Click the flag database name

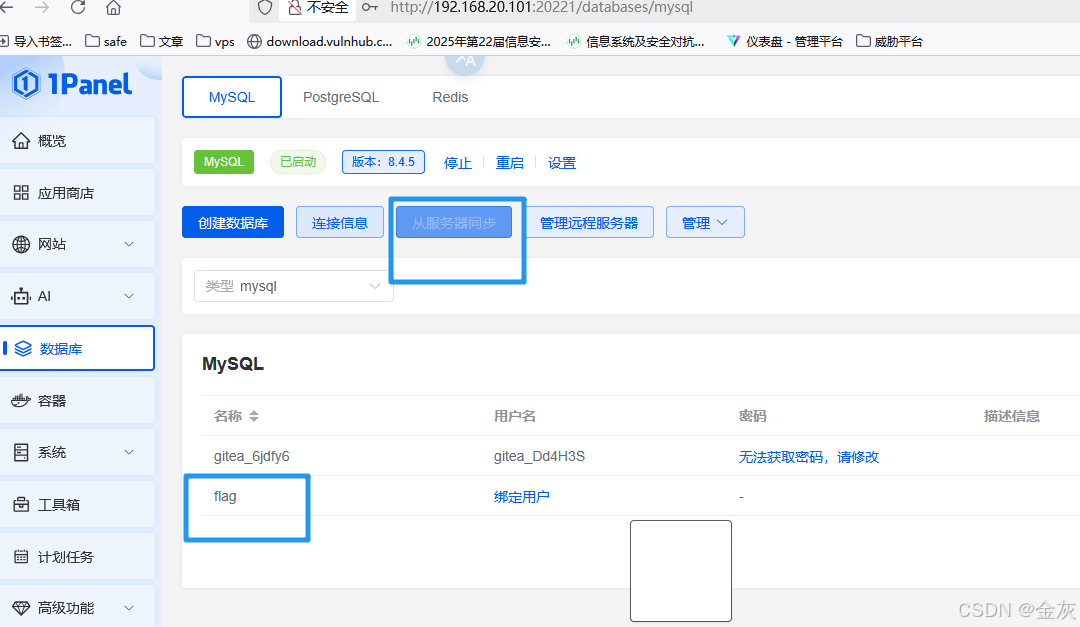pyautogui.click(x=225, y=496)
